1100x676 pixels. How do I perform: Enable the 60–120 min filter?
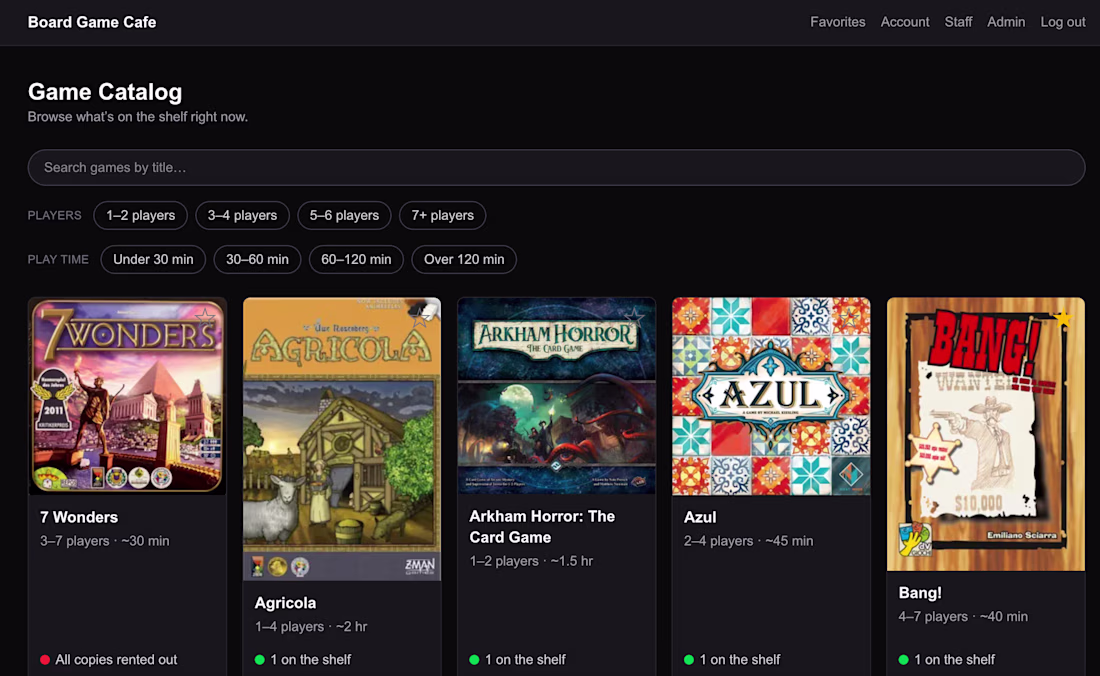coord(356,259)
